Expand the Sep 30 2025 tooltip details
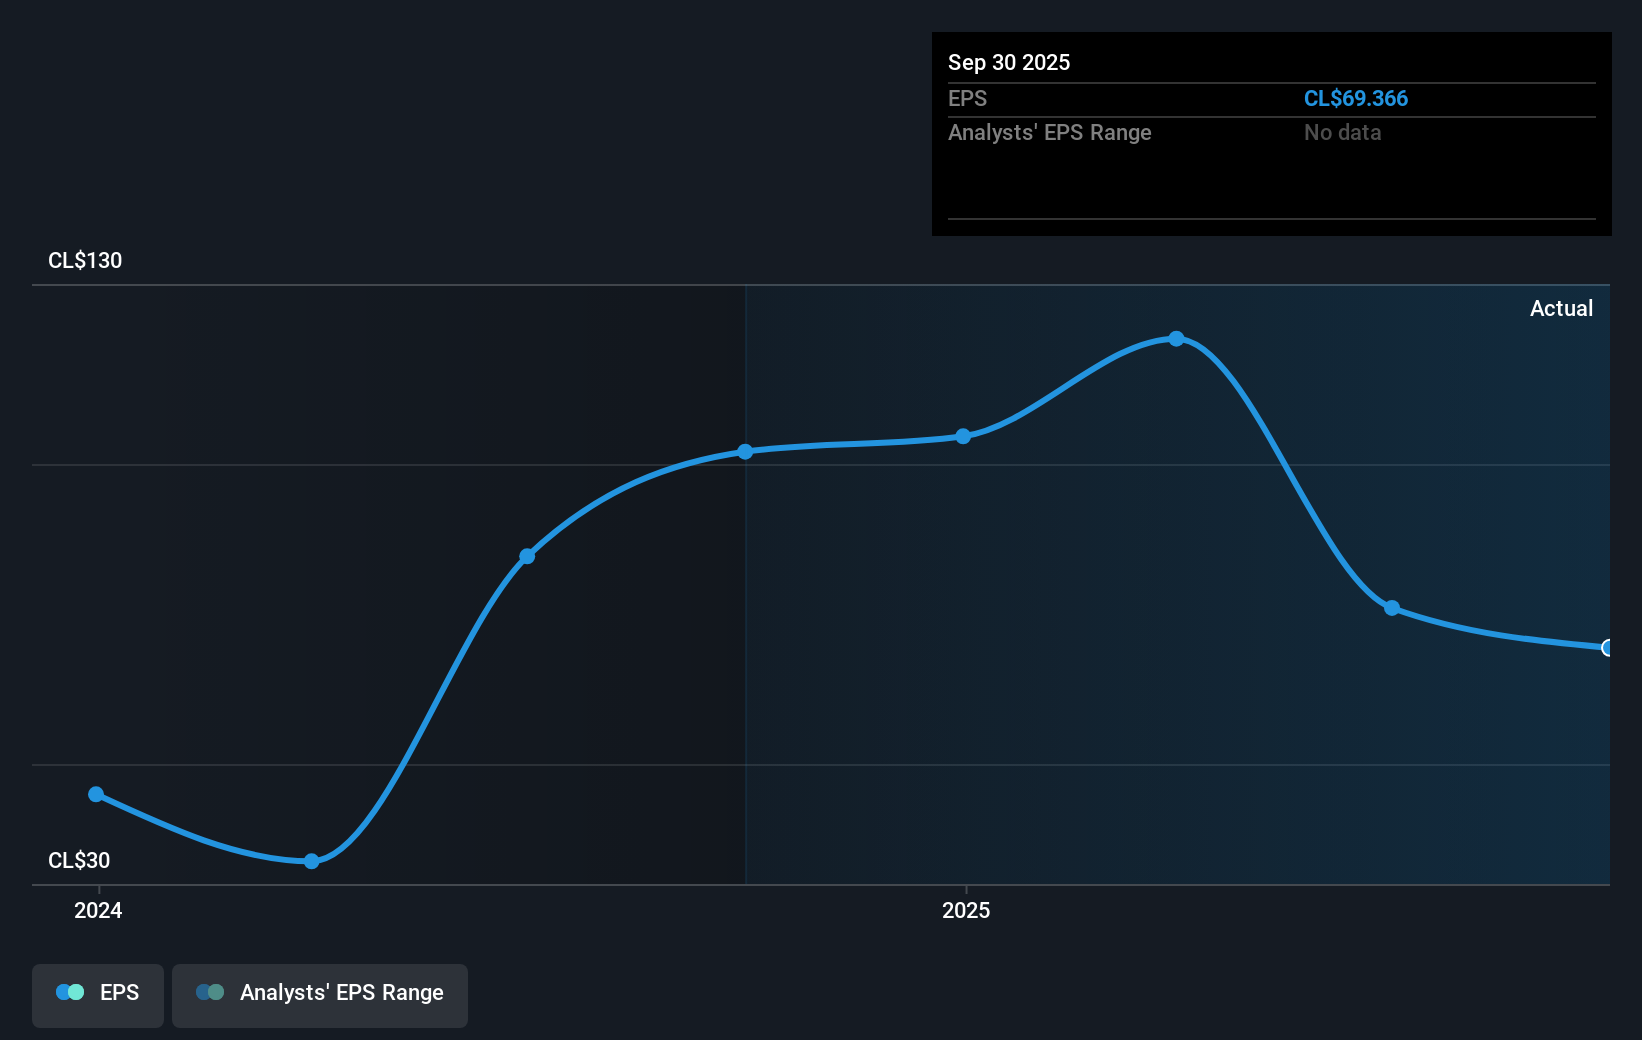 coord(1009,62)
